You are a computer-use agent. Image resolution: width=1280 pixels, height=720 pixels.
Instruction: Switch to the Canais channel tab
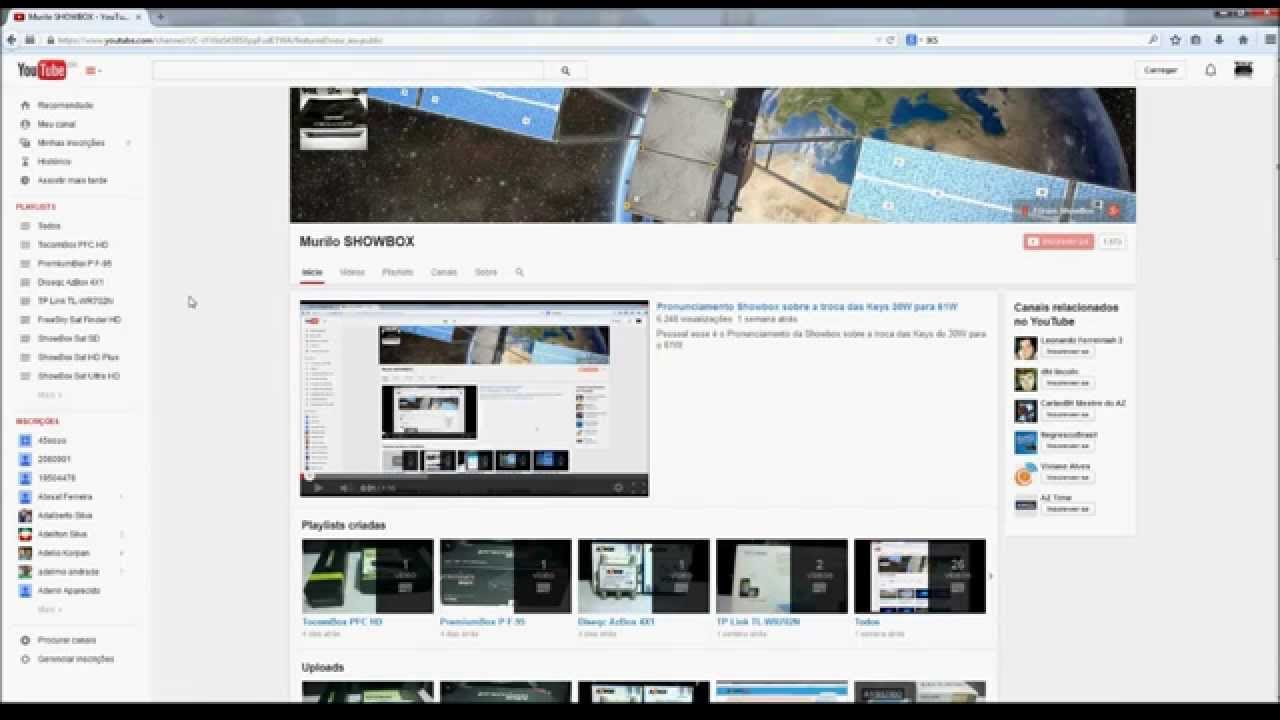(x=444, y=272)
